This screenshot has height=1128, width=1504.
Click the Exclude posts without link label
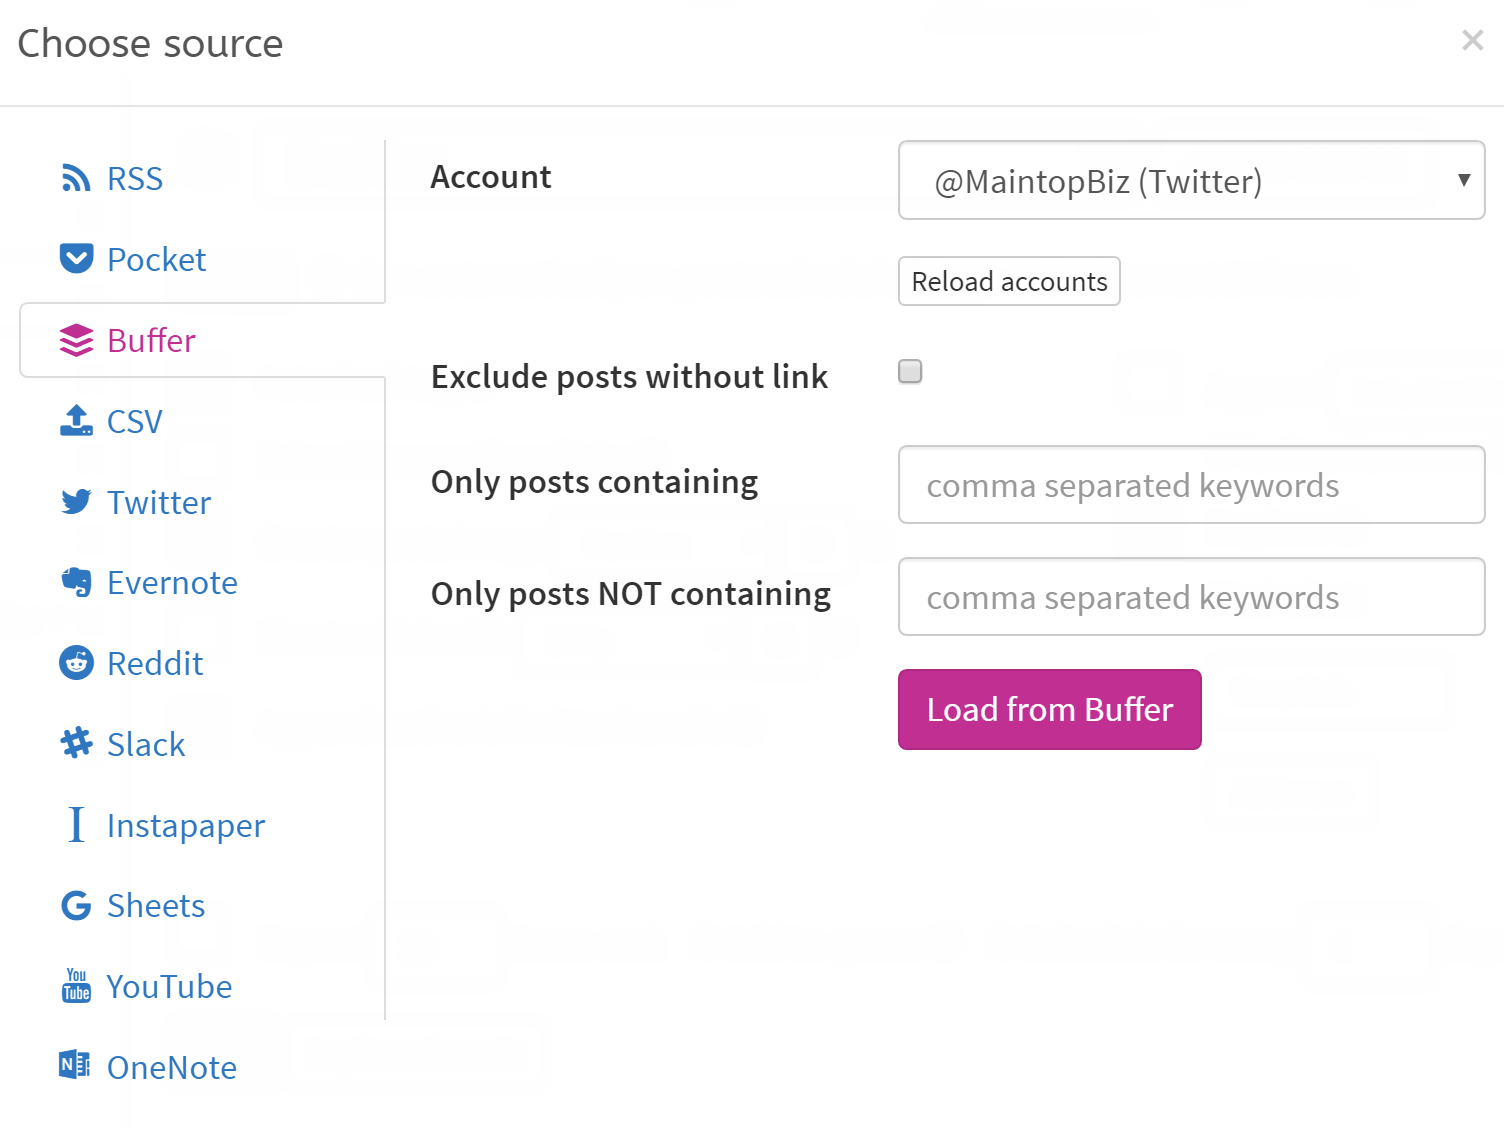coord(629,377)
